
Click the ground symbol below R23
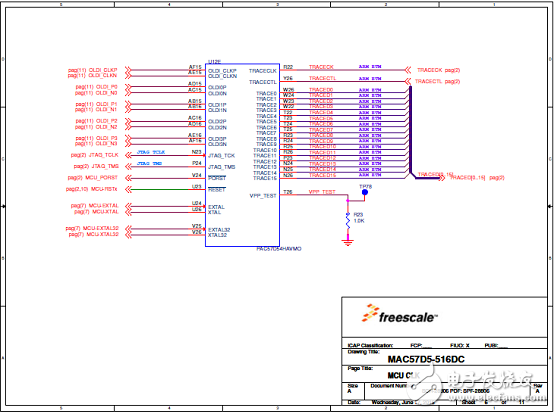[348, 242]
